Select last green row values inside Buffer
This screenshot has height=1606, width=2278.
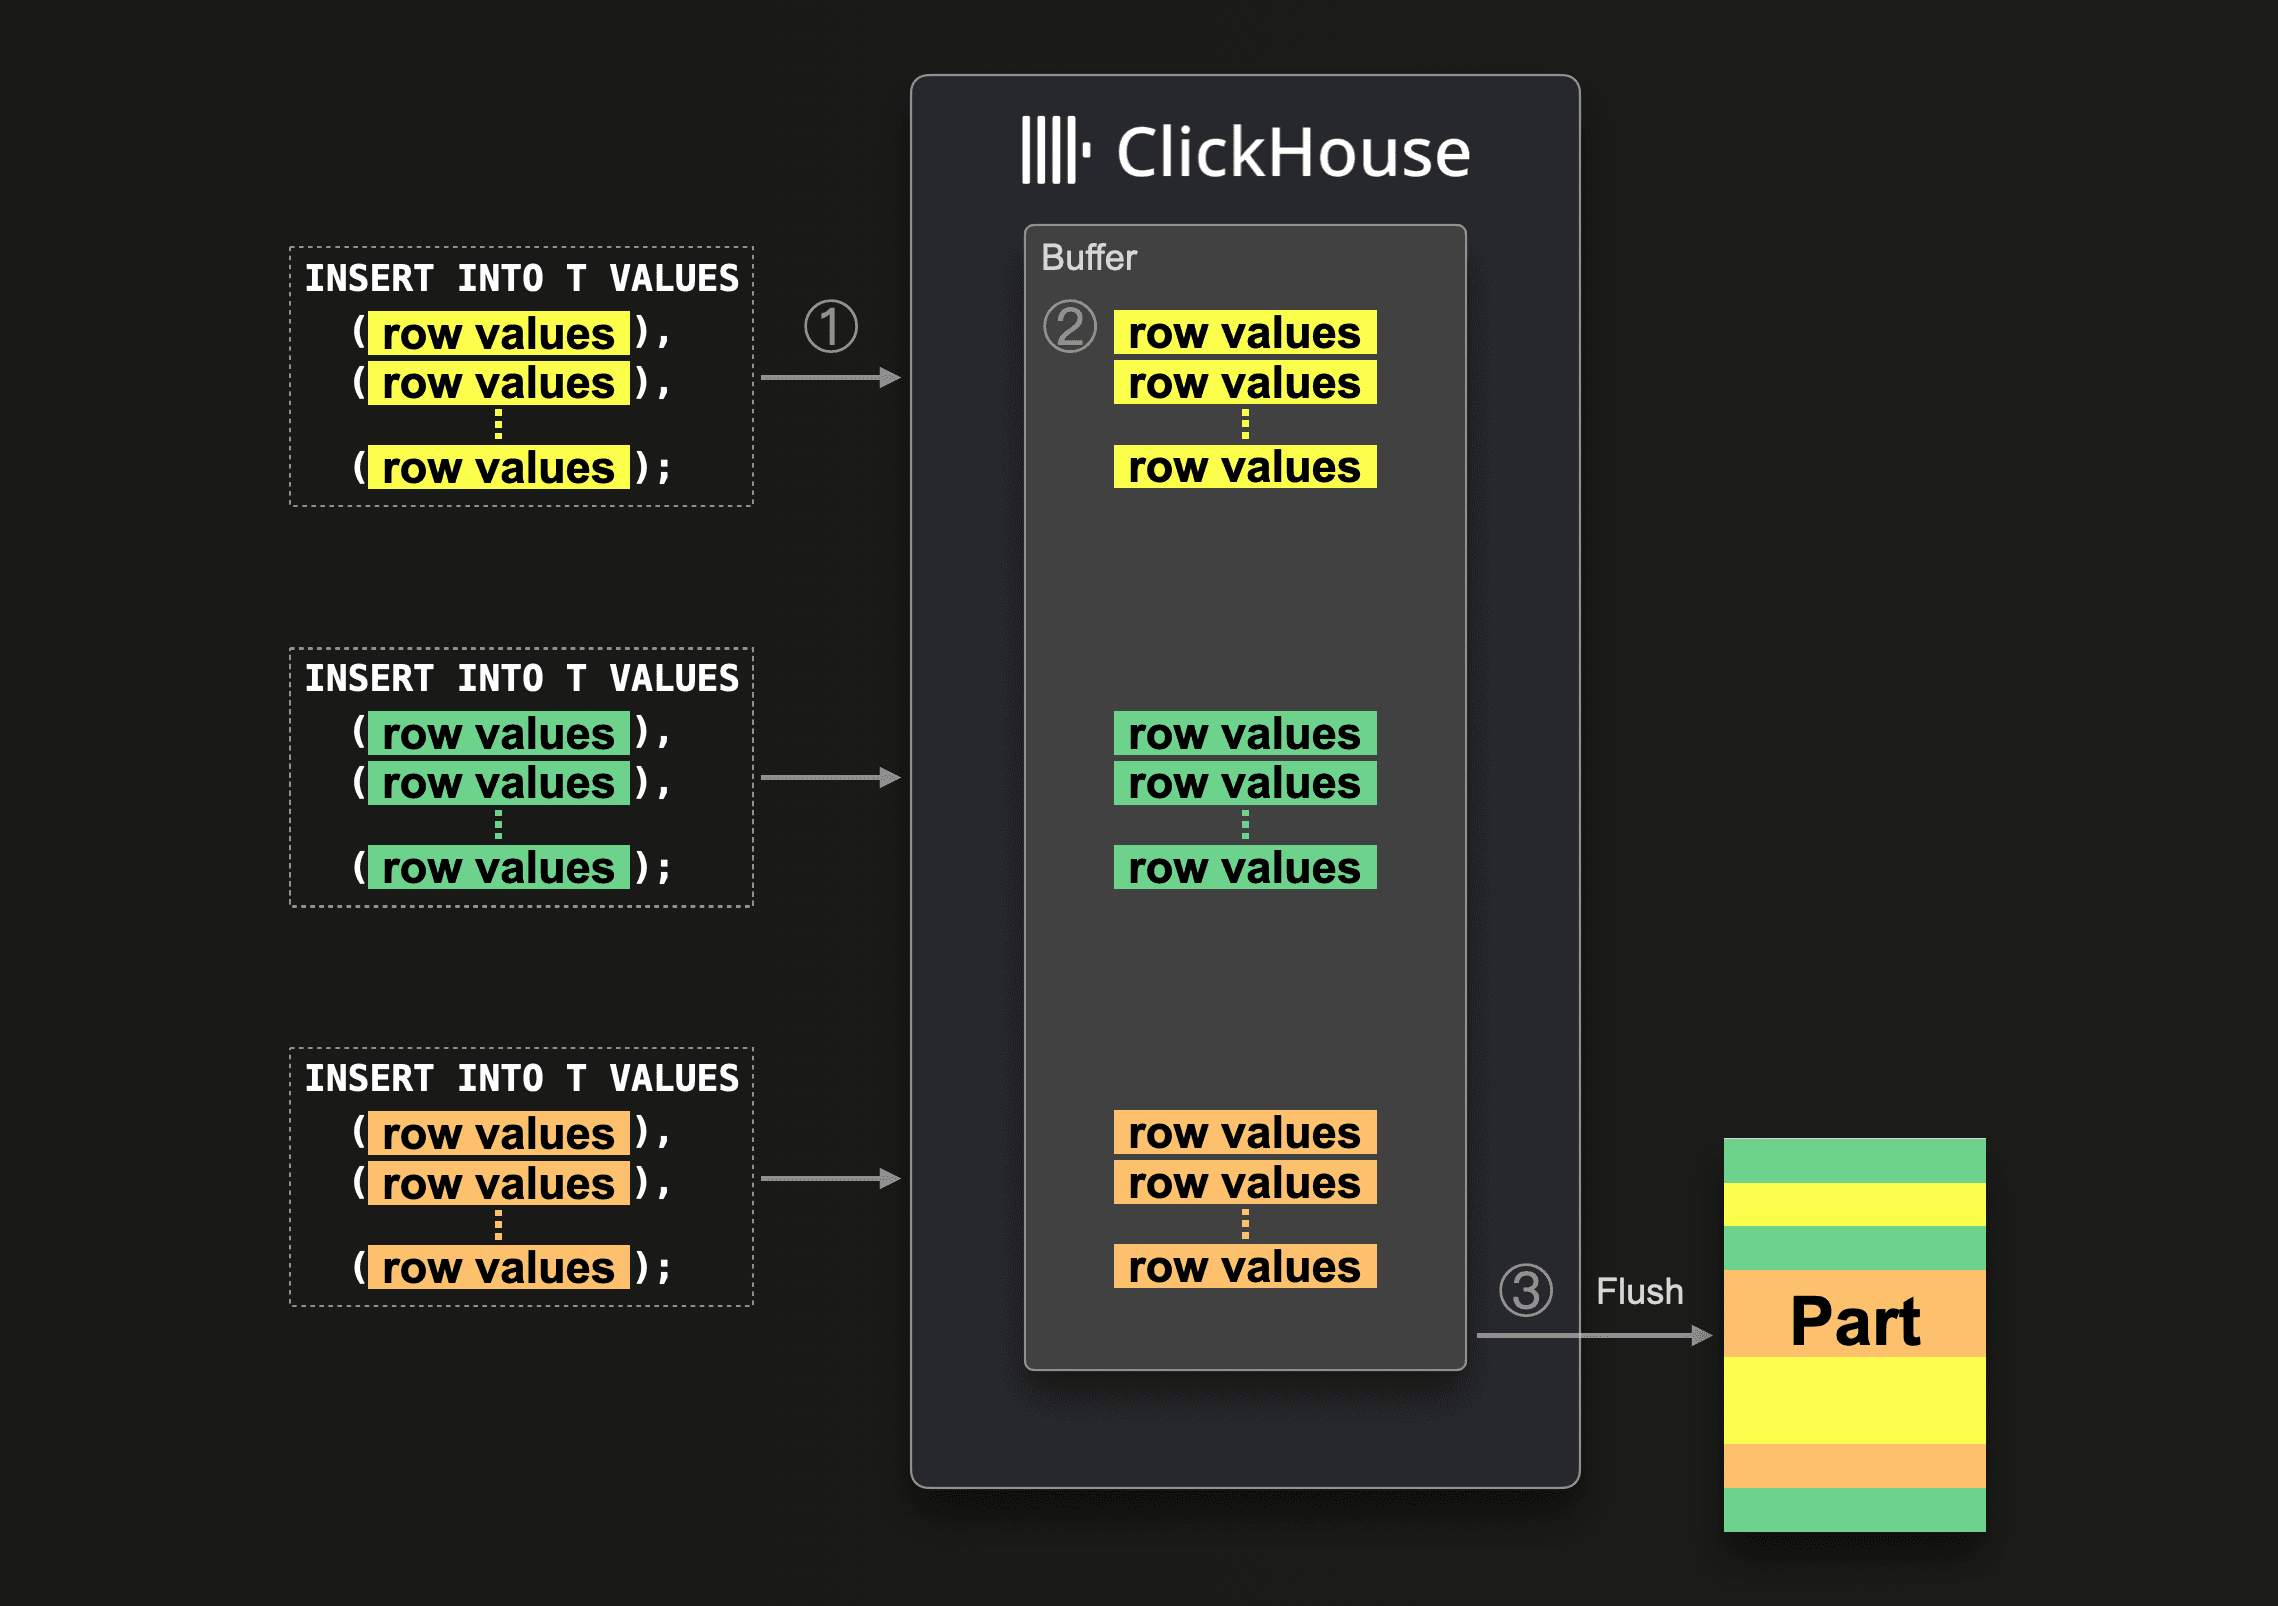(1245, 867)
